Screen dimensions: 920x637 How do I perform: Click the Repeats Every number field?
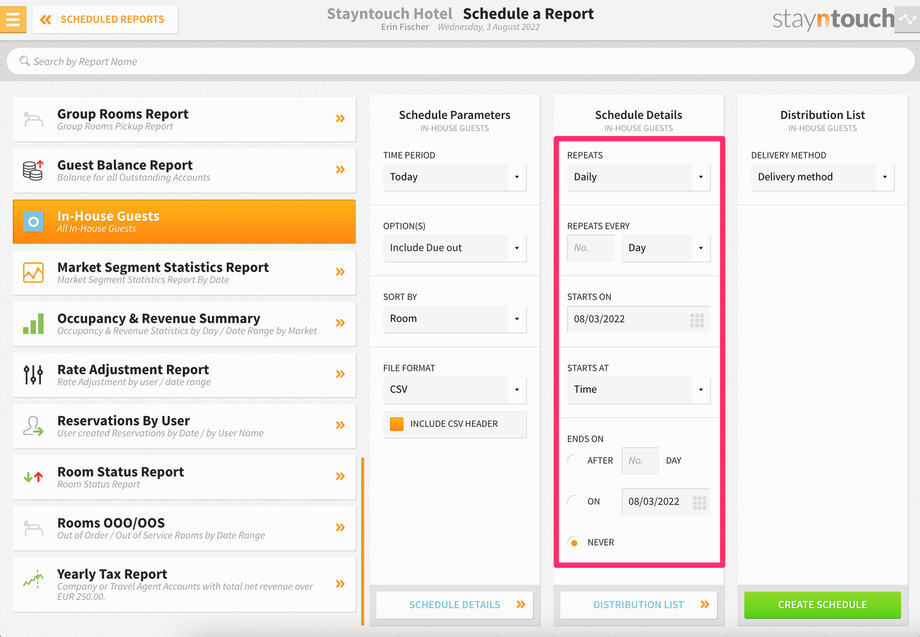tap(591, 248)
